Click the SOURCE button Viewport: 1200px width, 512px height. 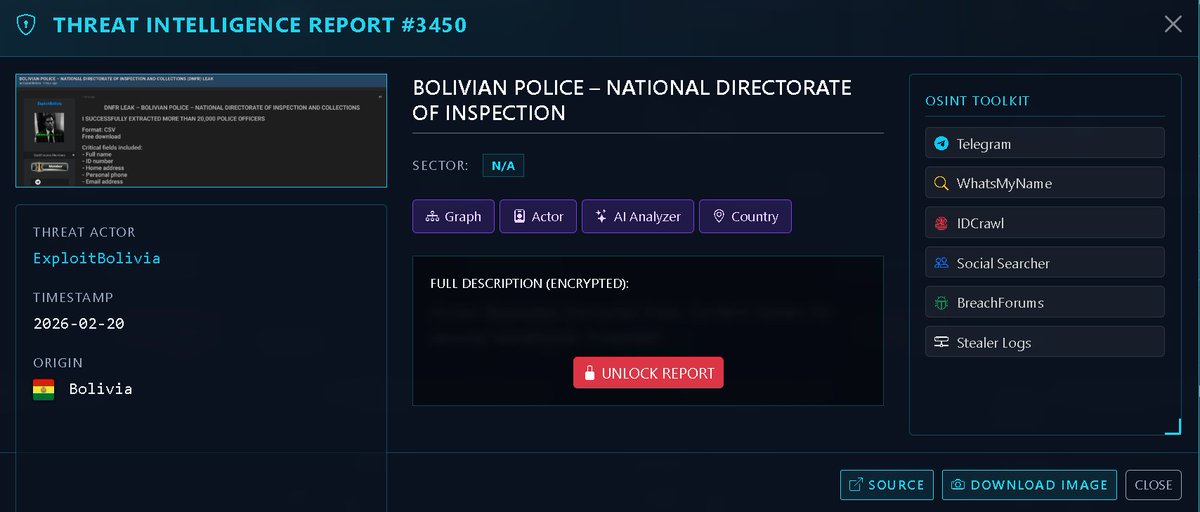pyautogui.click(x=887, y=485)
